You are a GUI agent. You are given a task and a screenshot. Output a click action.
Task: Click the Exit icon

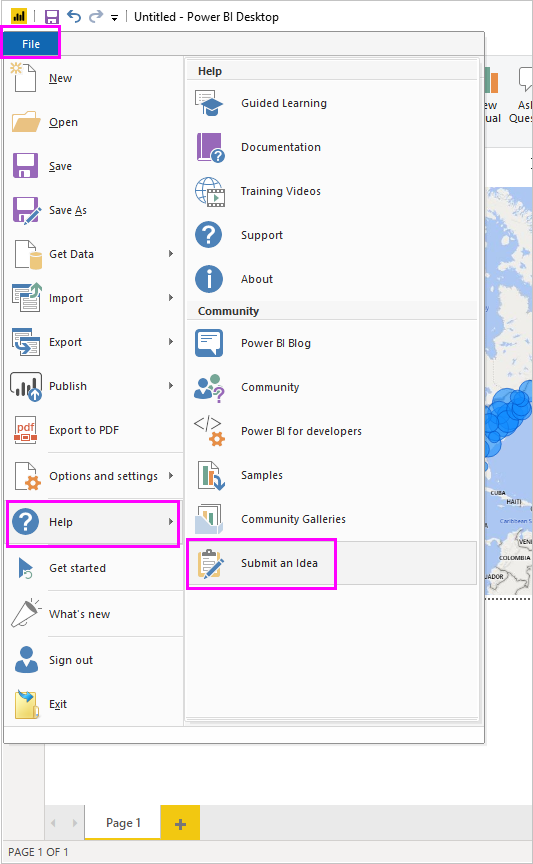27,704
